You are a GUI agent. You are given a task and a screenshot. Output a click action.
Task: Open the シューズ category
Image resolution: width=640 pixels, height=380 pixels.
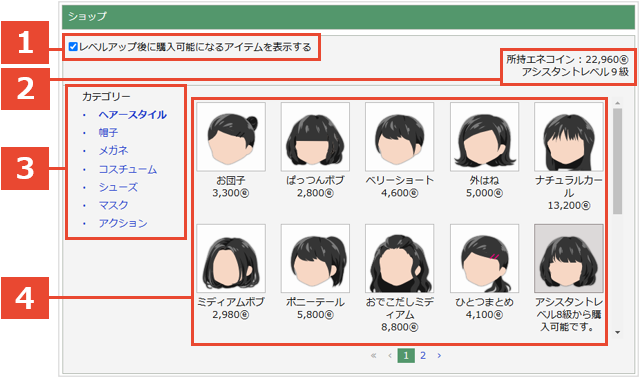tap(118, 187)
